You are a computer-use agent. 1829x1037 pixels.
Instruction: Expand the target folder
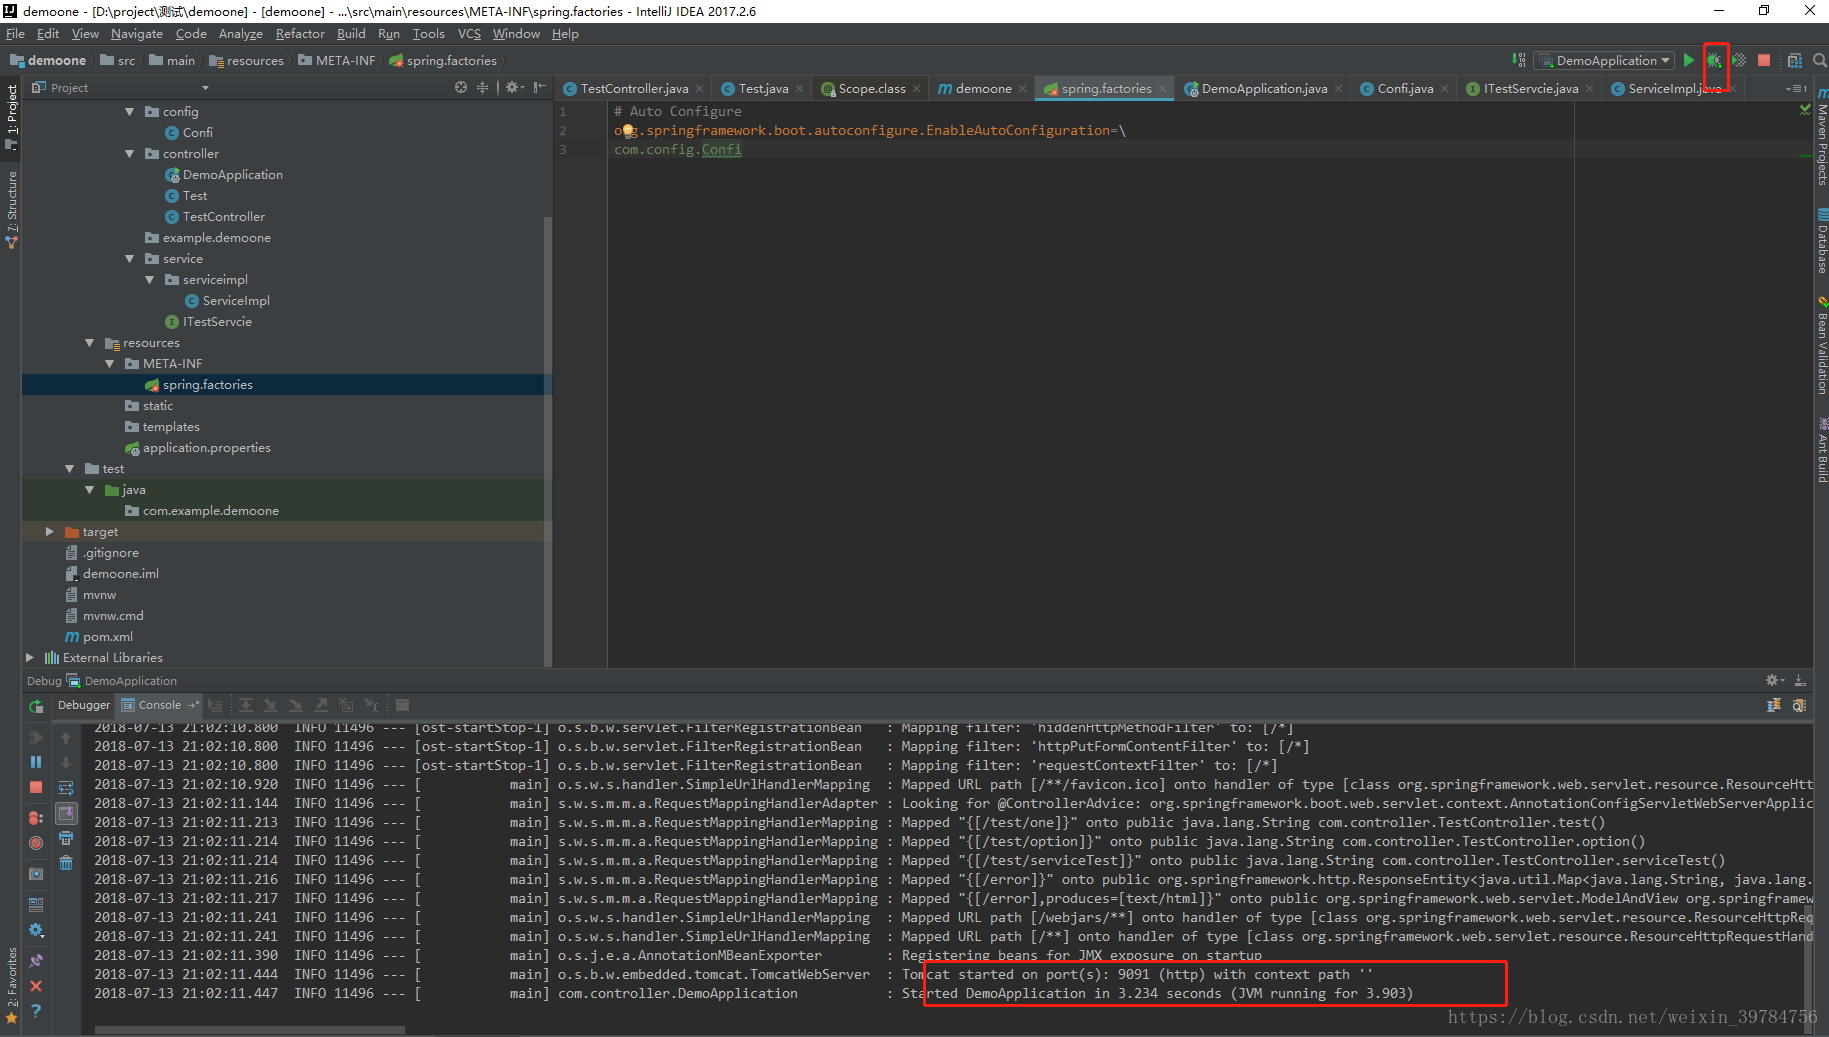[x=49, y=532]
